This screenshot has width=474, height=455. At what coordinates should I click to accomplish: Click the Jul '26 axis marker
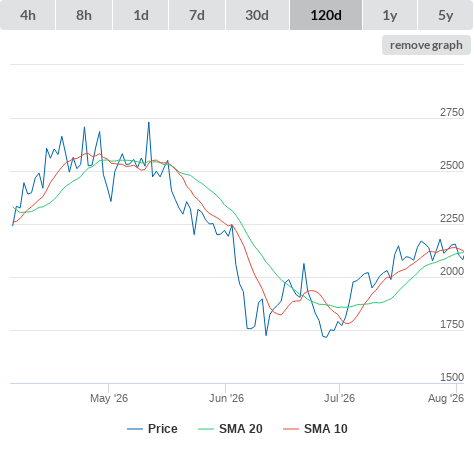point(339,398)
